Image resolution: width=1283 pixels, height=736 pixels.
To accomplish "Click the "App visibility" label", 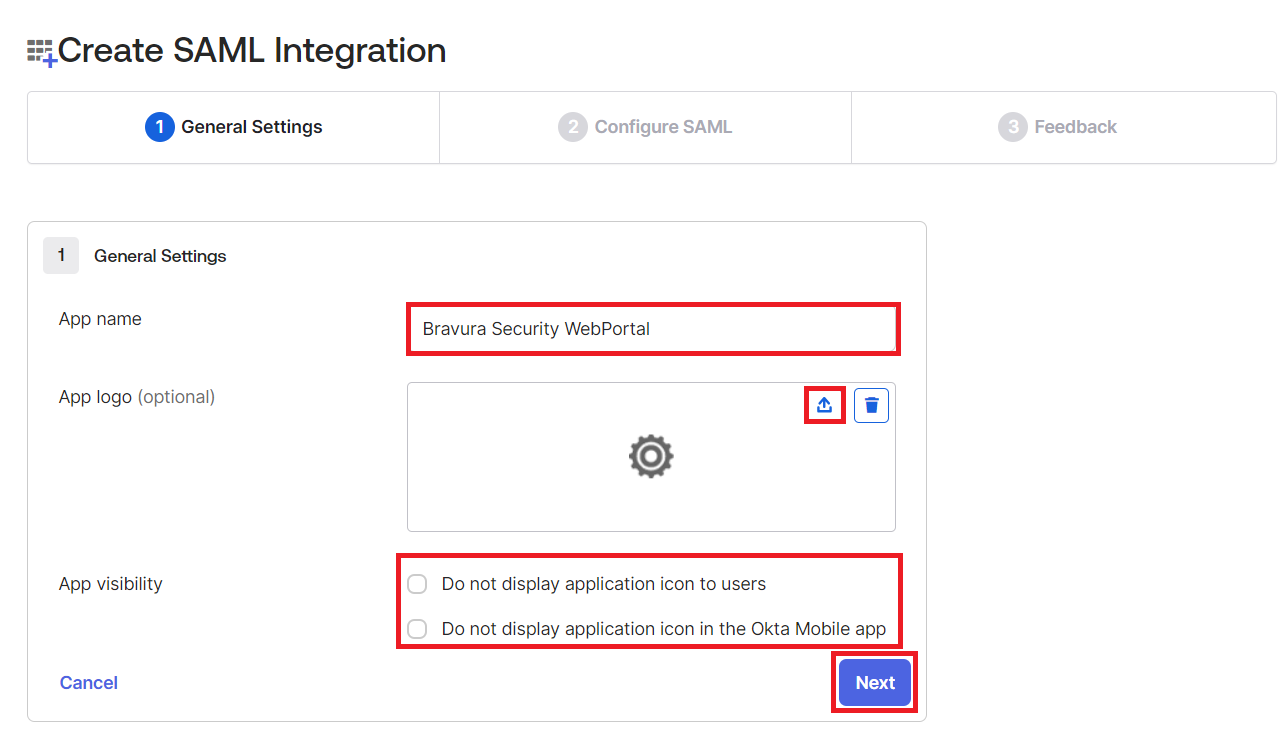I will point(111,584).
